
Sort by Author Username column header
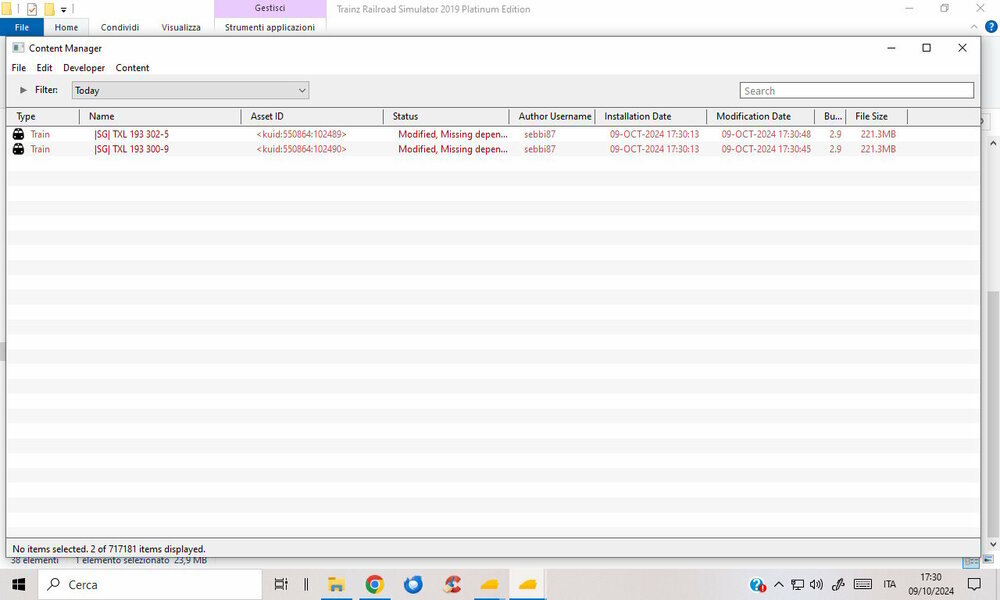coord(552,116)
